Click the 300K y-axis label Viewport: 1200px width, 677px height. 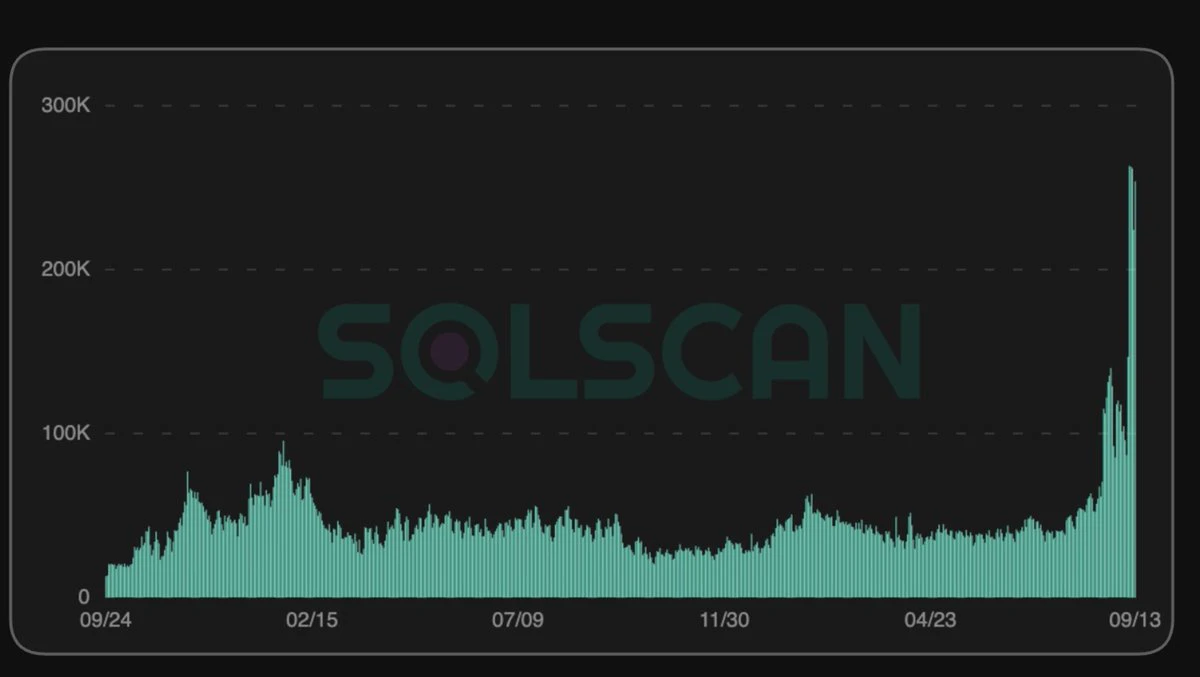66,106
